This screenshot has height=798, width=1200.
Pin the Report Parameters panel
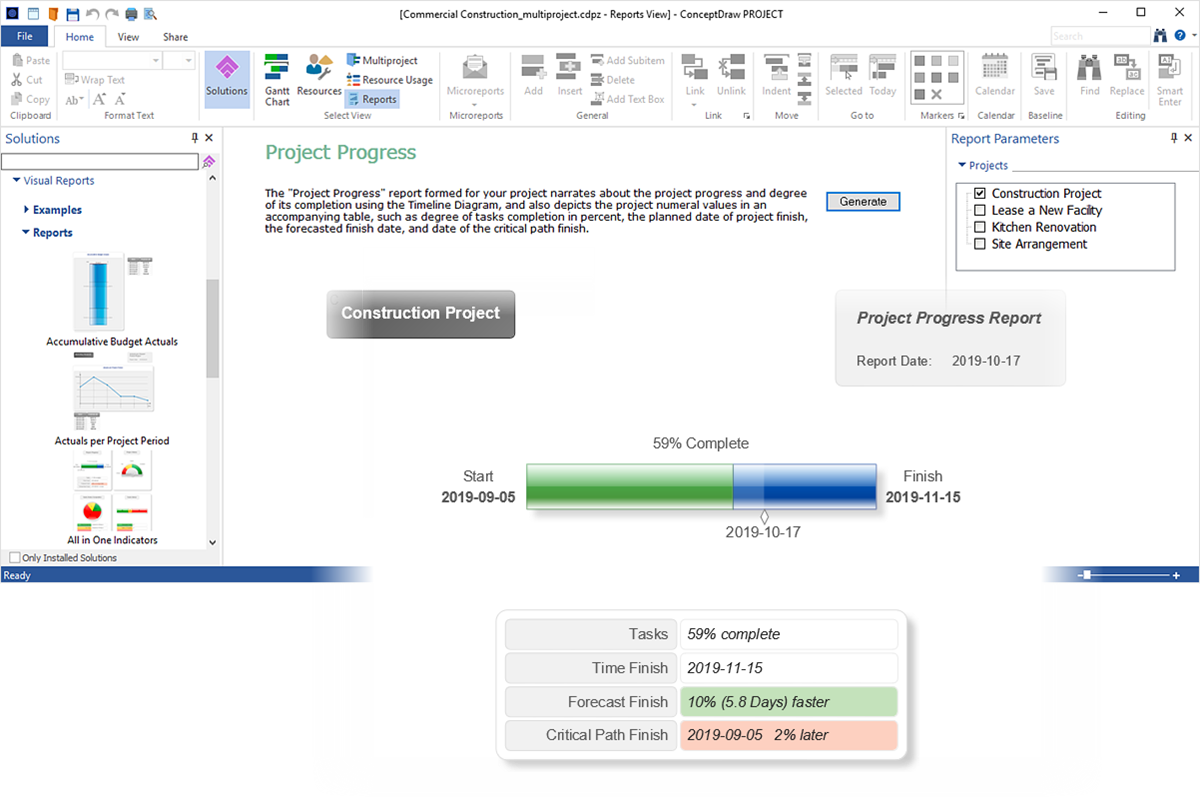[1174, 139]
